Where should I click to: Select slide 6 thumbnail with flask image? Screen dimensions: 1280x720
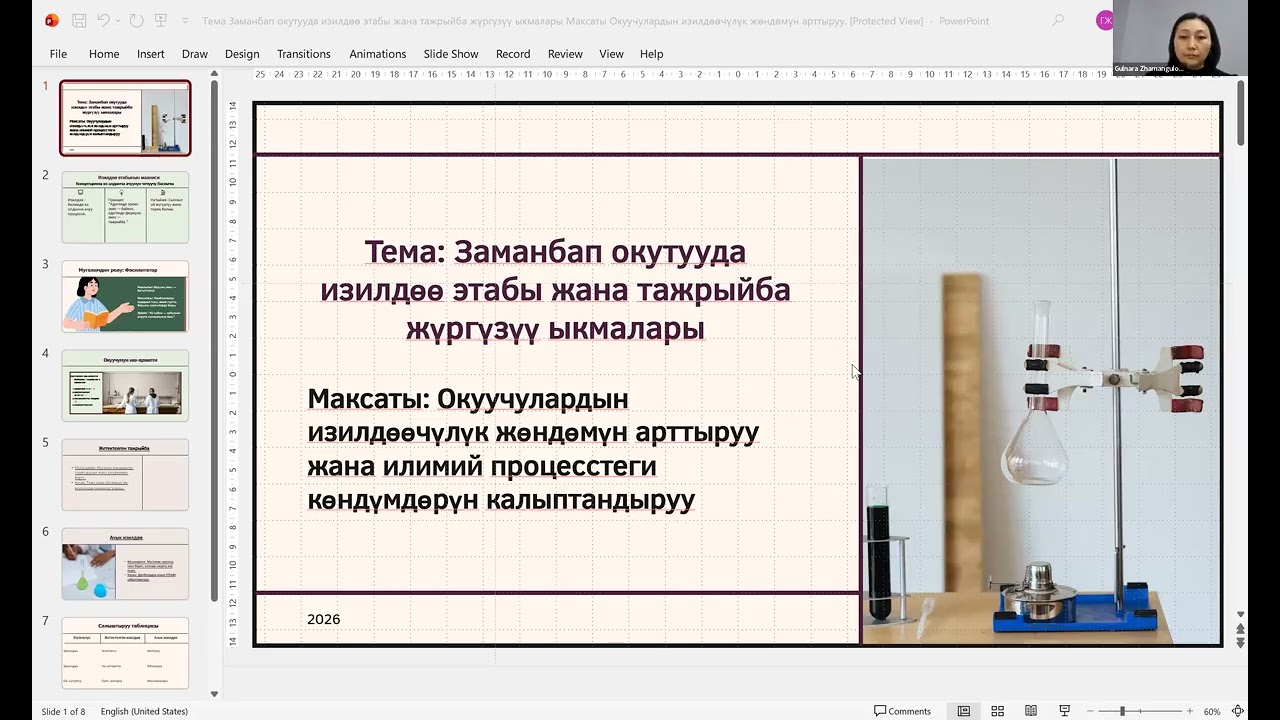click(125, 563)
